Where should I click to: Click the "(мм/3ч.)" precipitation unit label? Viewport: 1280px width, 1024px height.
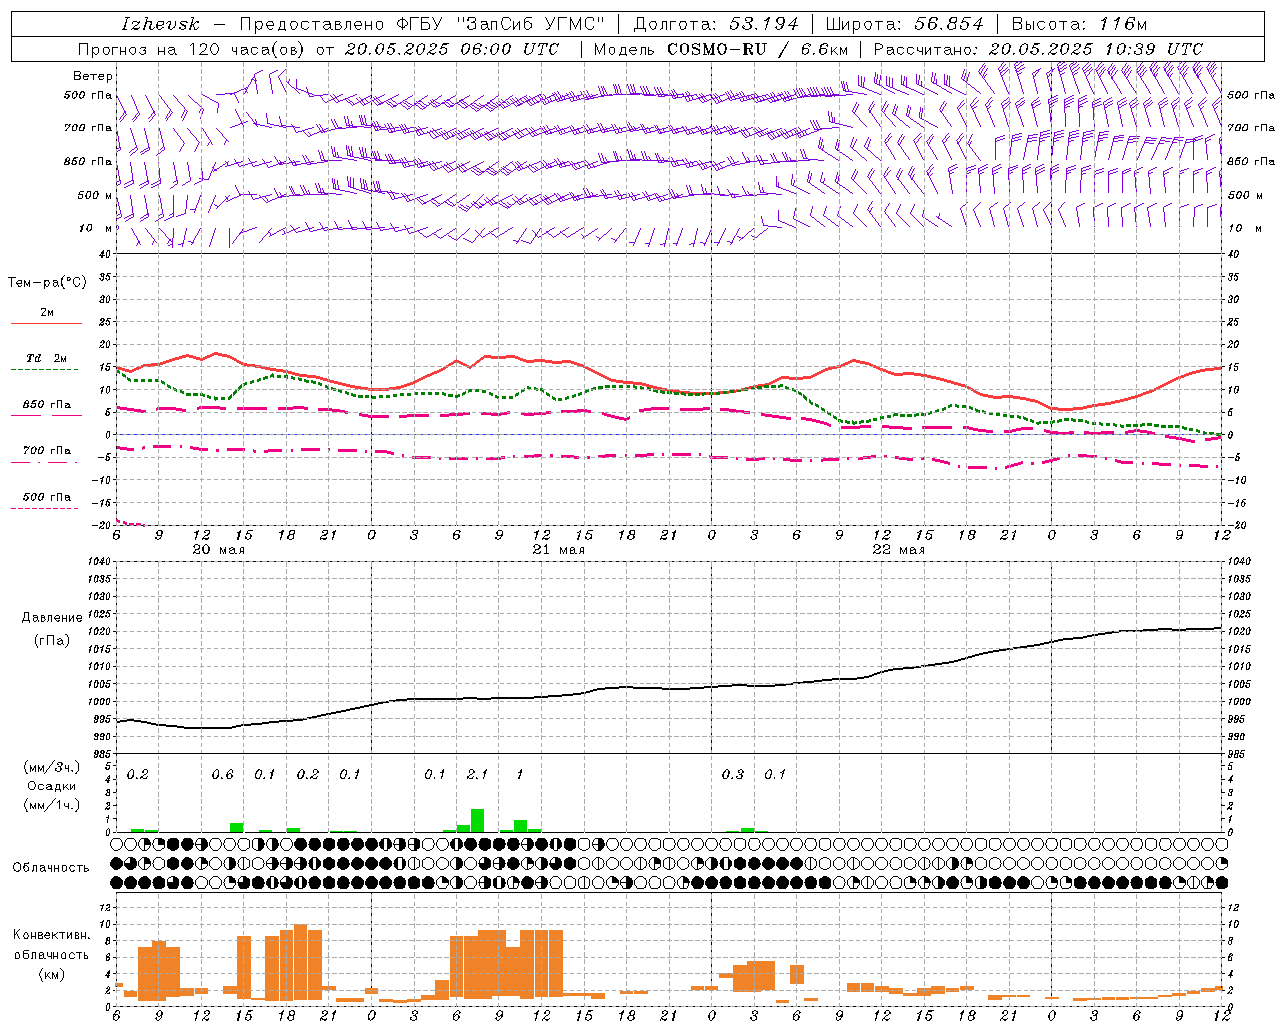click(51, 767)
